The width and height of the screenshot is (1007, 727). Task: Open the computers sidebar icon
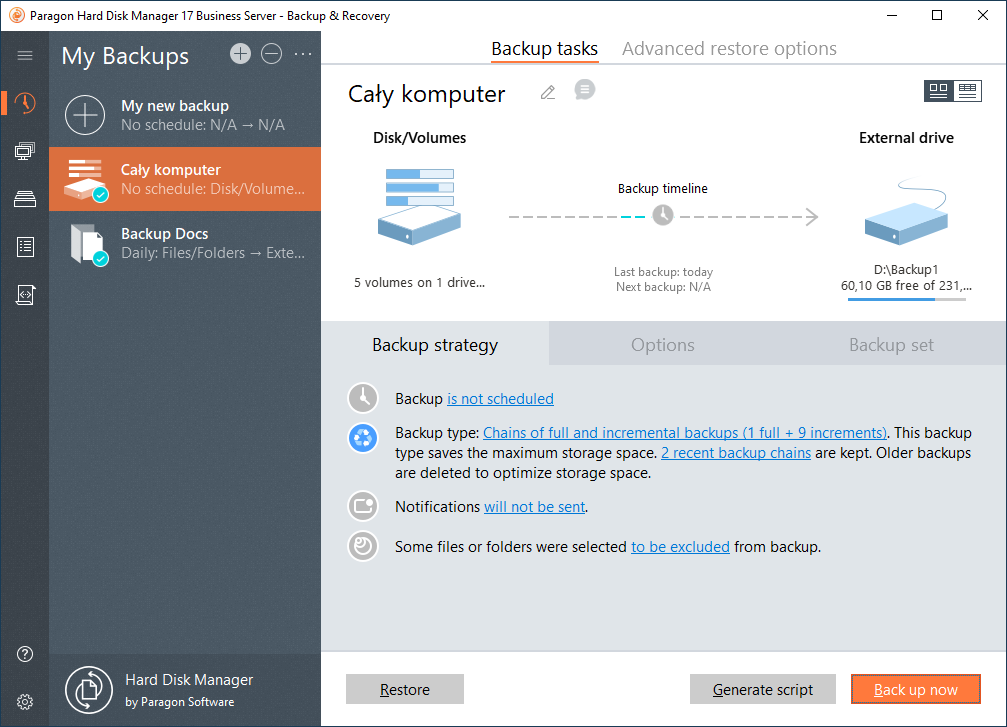25,151
